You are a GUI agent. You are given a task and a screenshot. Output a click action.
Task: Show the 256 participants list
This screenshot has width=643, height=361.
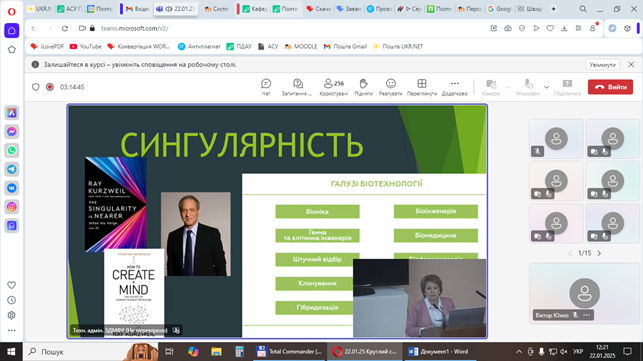pos(333,87)
